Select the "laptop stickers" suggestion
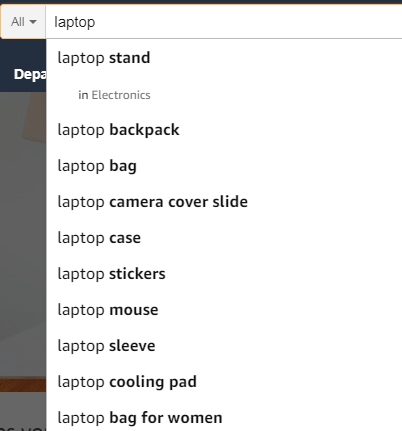The width and height of the screenshot is (402, 431). [x=224, y=274]
